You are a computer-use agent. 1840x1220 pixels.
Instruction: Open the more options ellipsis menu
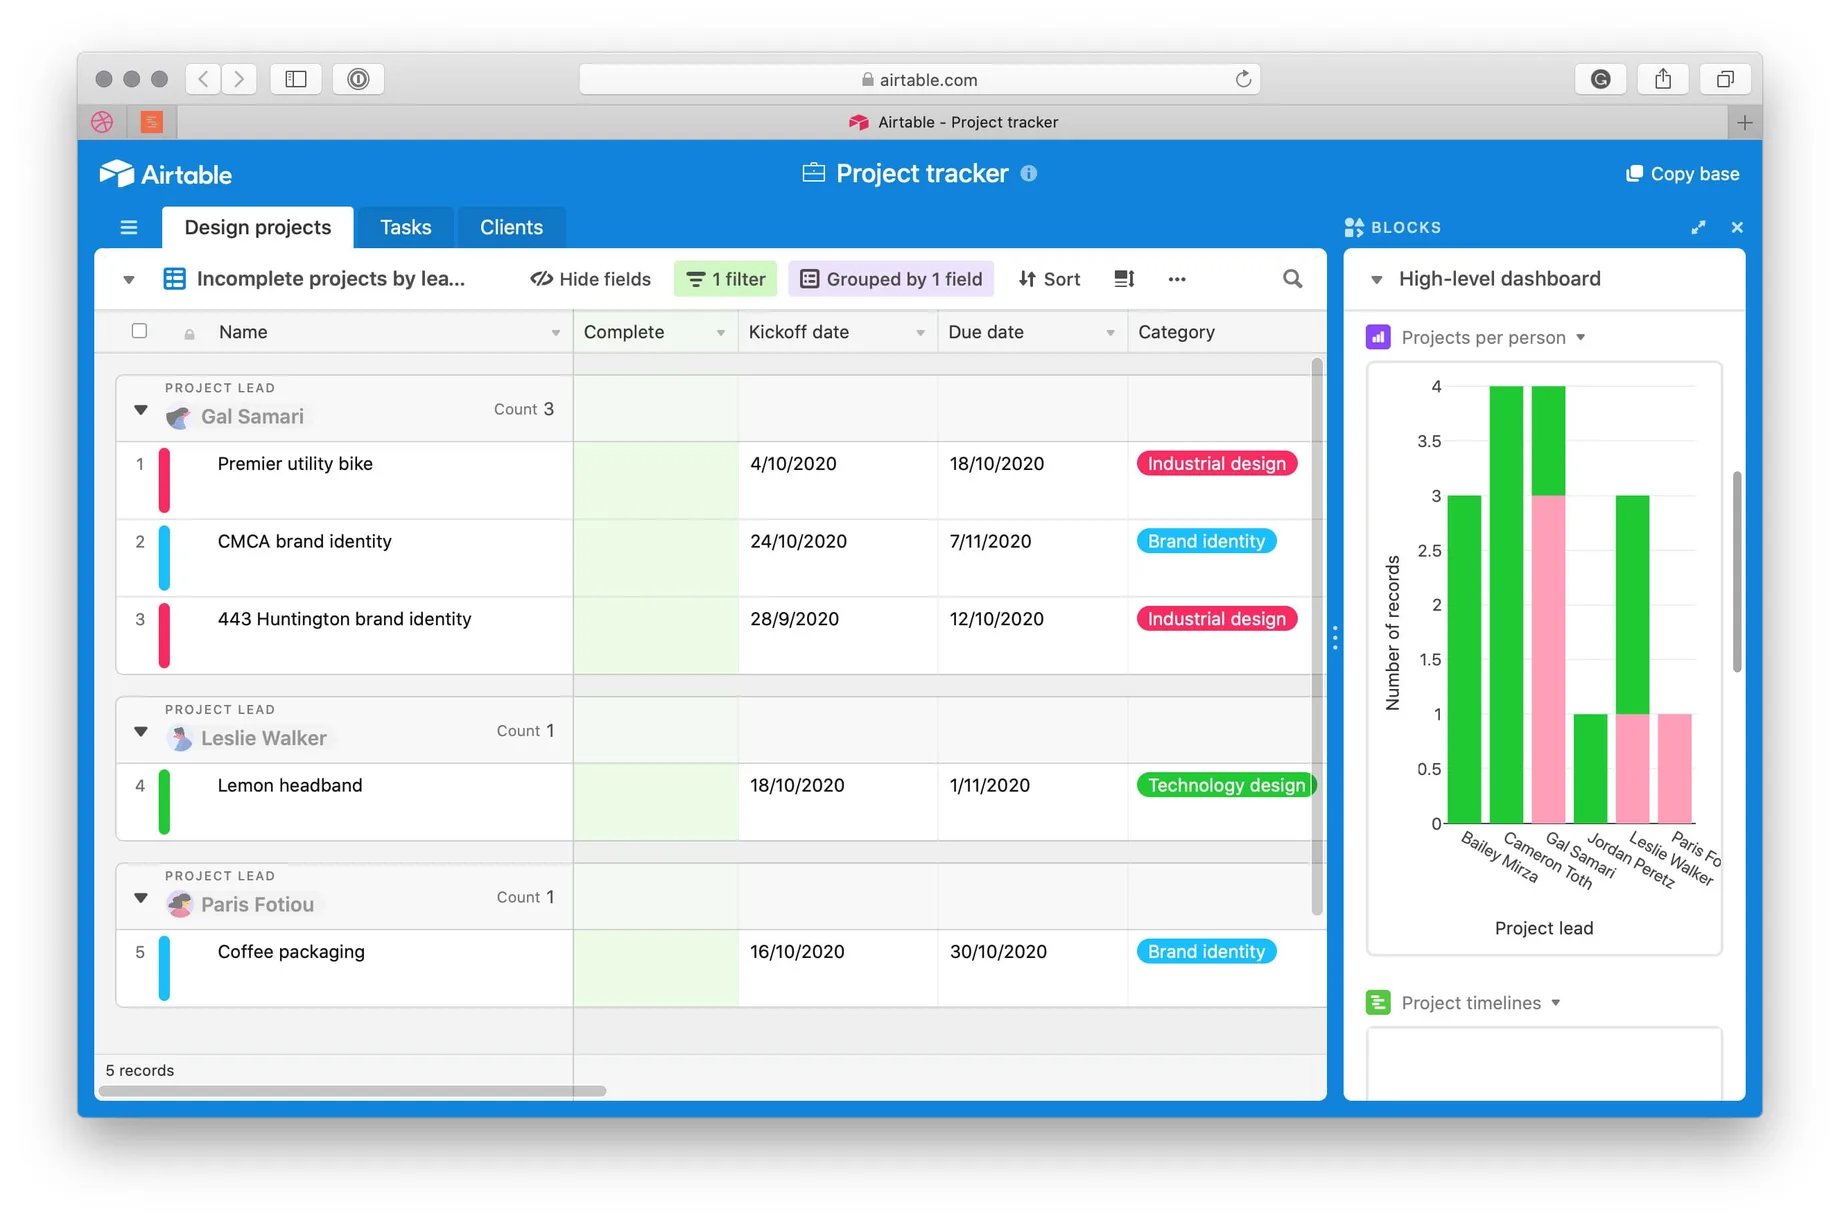[x=1177, y=279]
